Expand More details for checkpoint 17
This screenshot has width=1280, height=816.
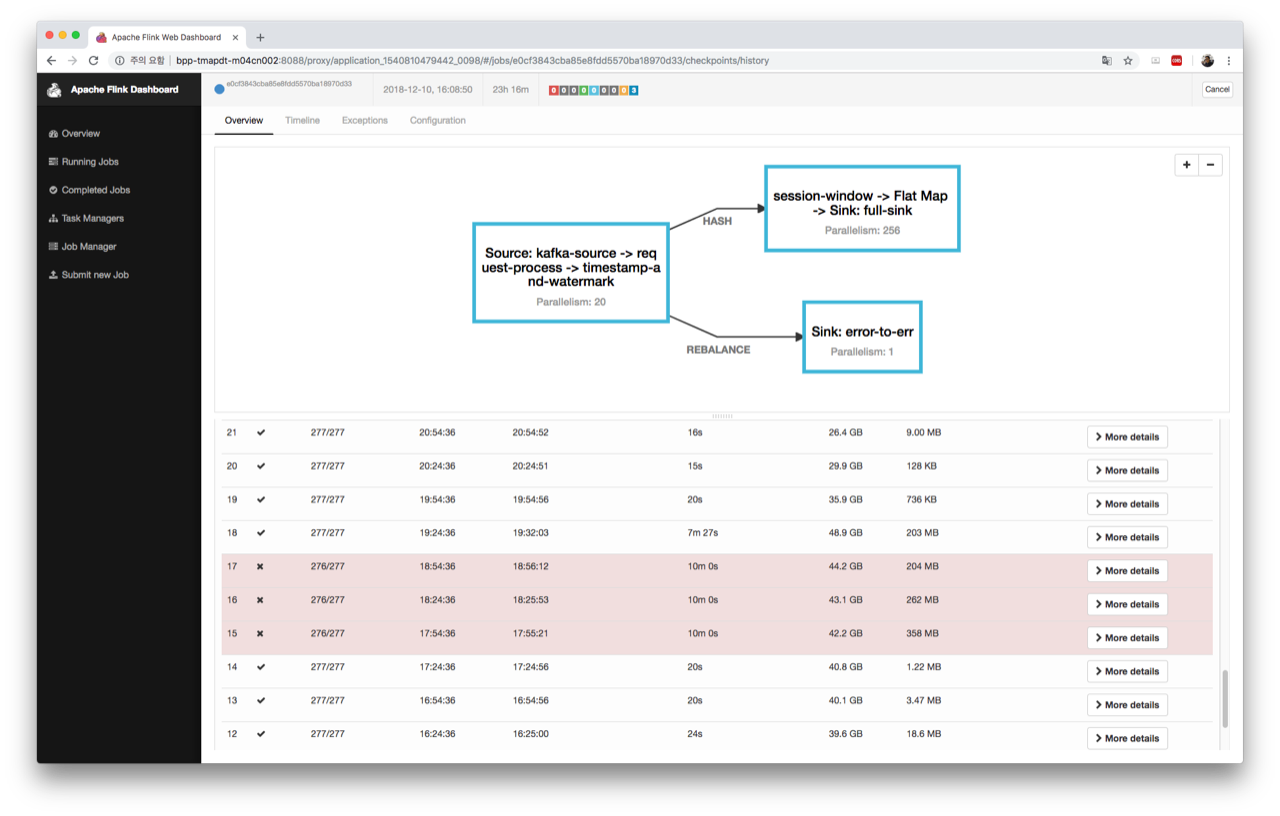(1127, 571)
